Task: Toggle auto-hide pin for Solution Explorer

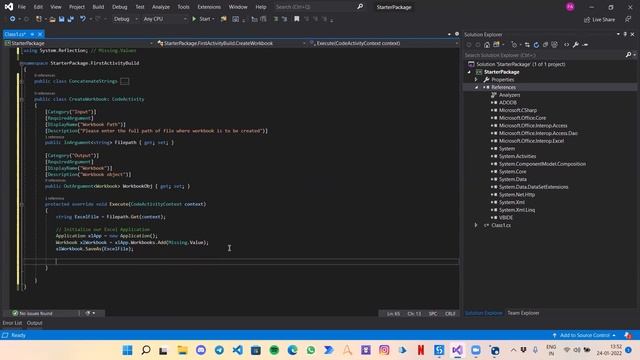Action: (x=625, y=34)
